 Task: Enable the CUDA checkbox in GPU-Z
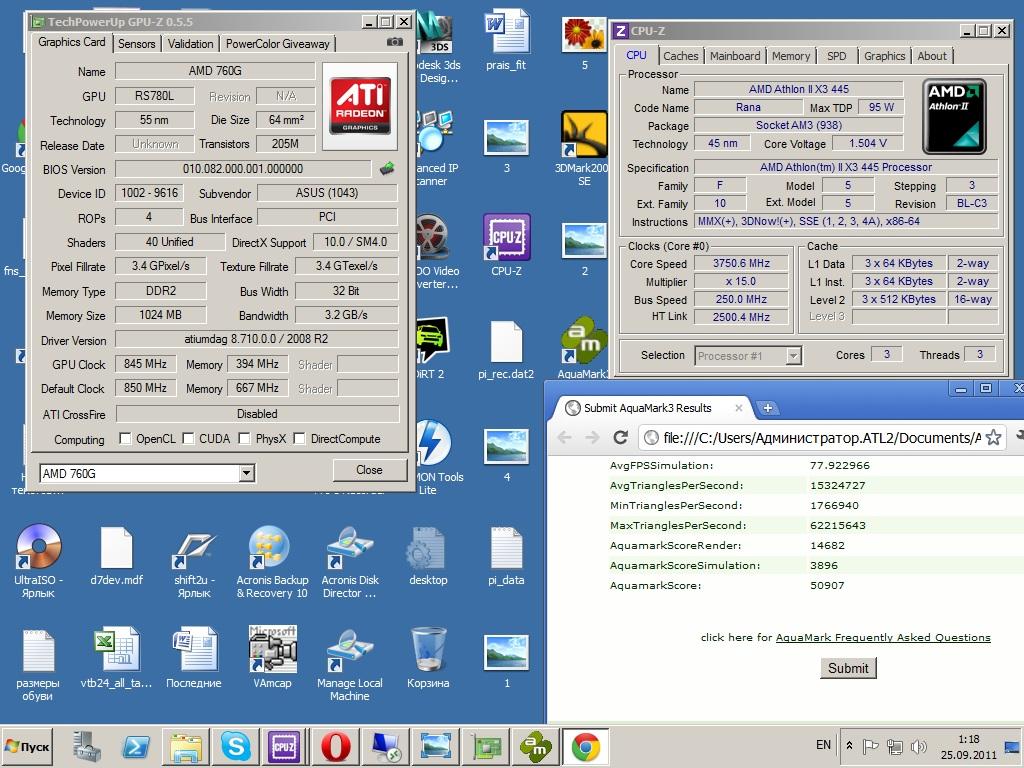tap(188, 438)
